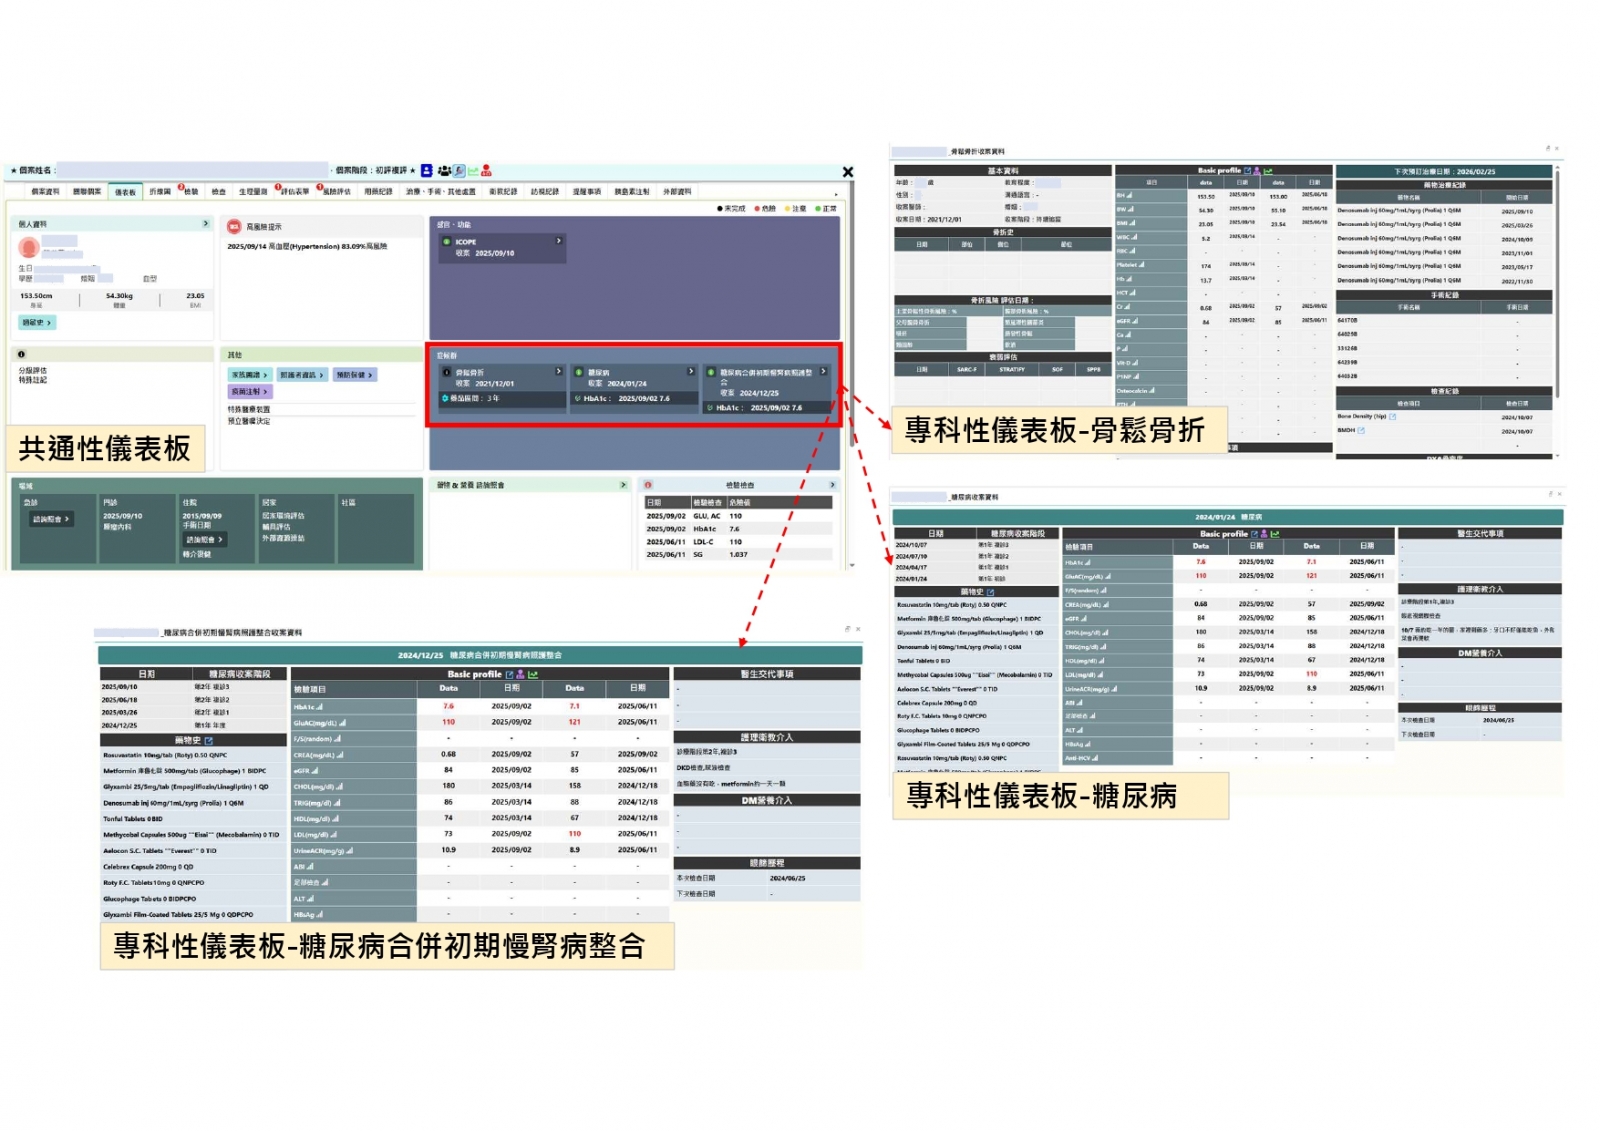Open external link icon beside 藥物史 heading
This screenshot has width=1600, height=1131.
(x=209, y=741)
